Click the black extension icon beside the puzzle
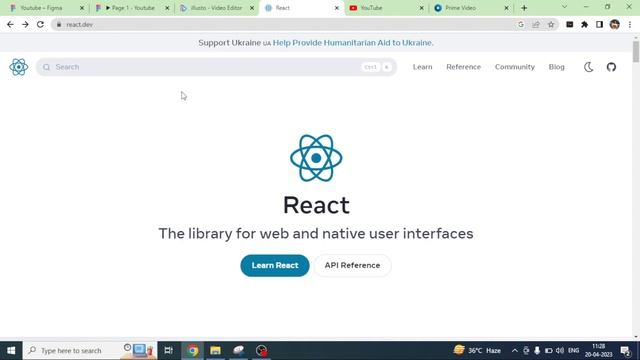The image size is (640, 360). pos(569,24)
